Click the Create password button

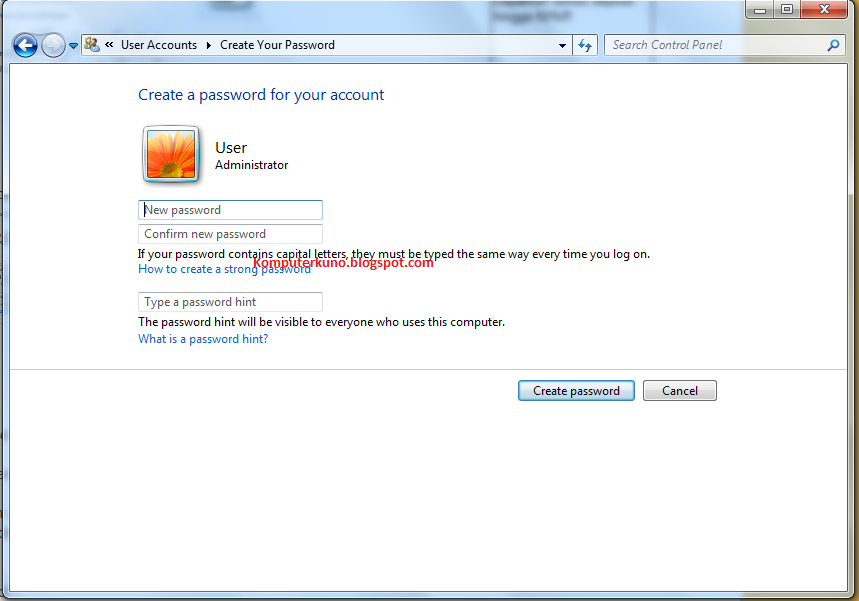576,391
